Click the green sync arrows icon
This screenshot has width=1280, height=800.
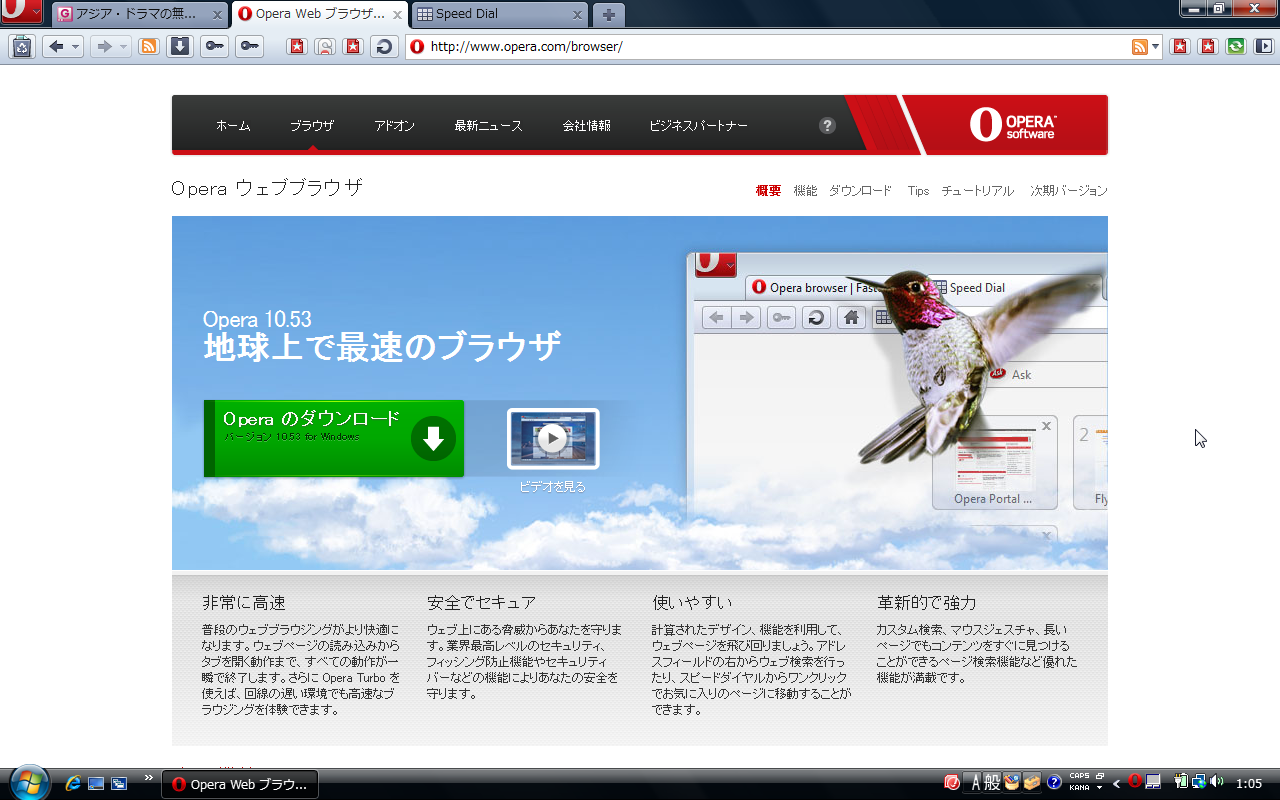tap(1236, 46)
